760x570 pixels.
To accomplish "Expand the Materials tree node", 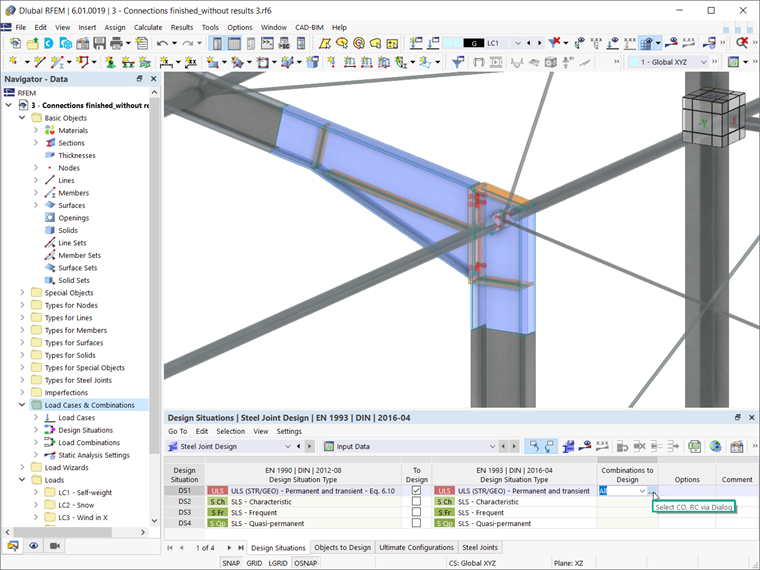I will click(x=36, y=130).
